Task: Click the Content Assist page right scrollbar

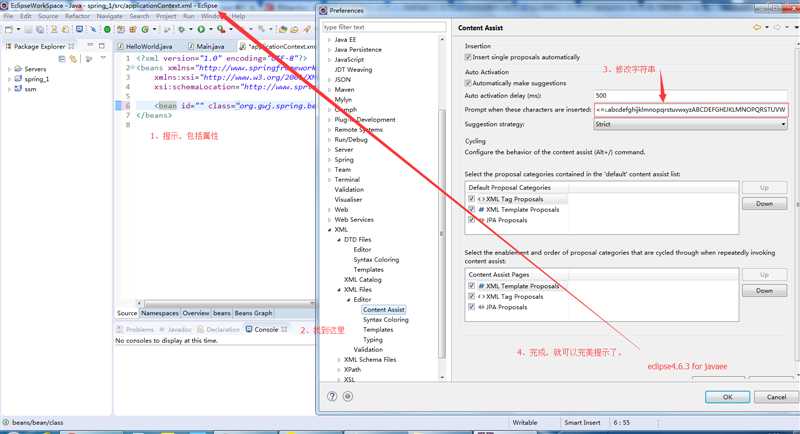Action: [x=797, y=204]
